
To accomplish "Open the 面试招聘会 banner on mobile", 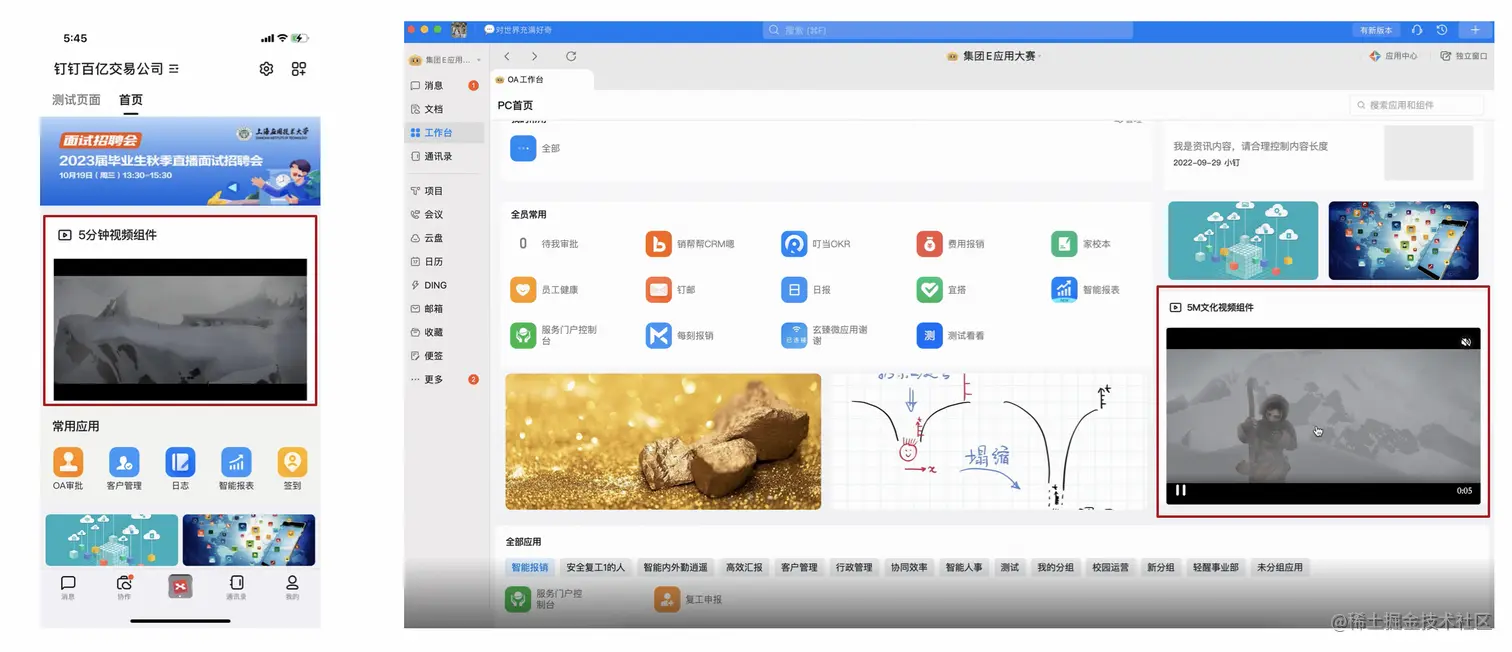I will (x=180, y=162).
